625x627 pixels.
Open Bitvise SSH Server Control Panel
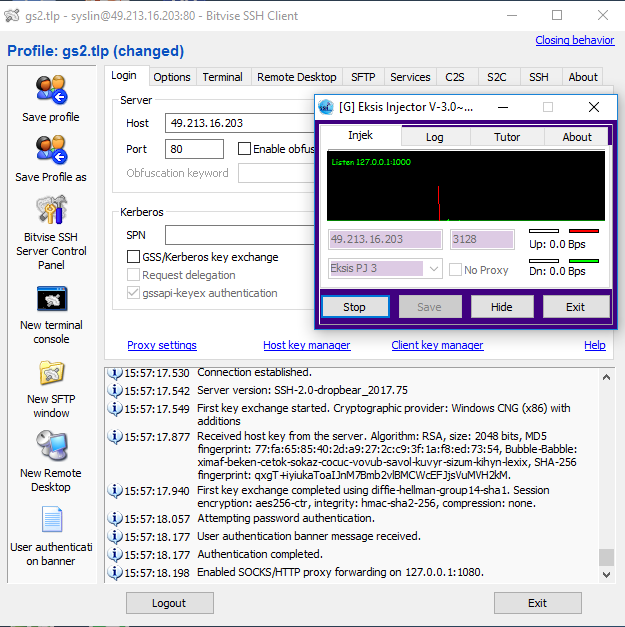(51, 209)
